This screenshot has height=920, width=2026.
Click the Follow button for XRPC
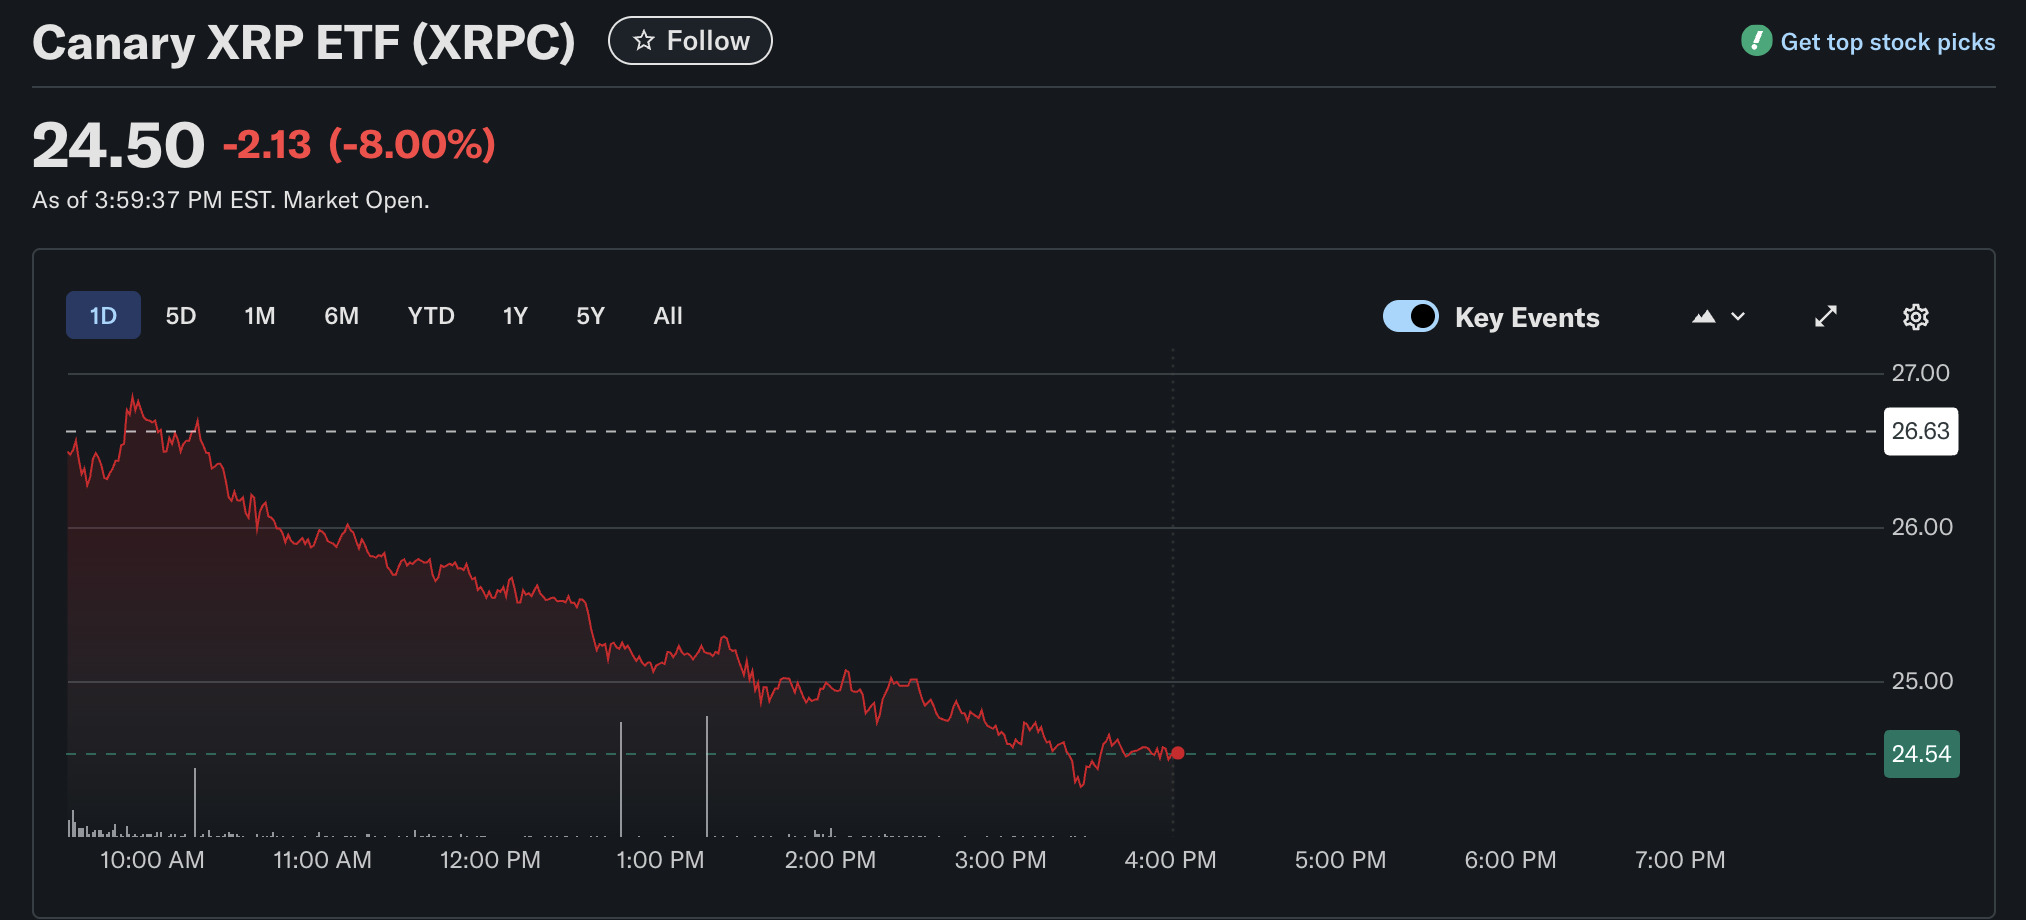pos(690,41)
